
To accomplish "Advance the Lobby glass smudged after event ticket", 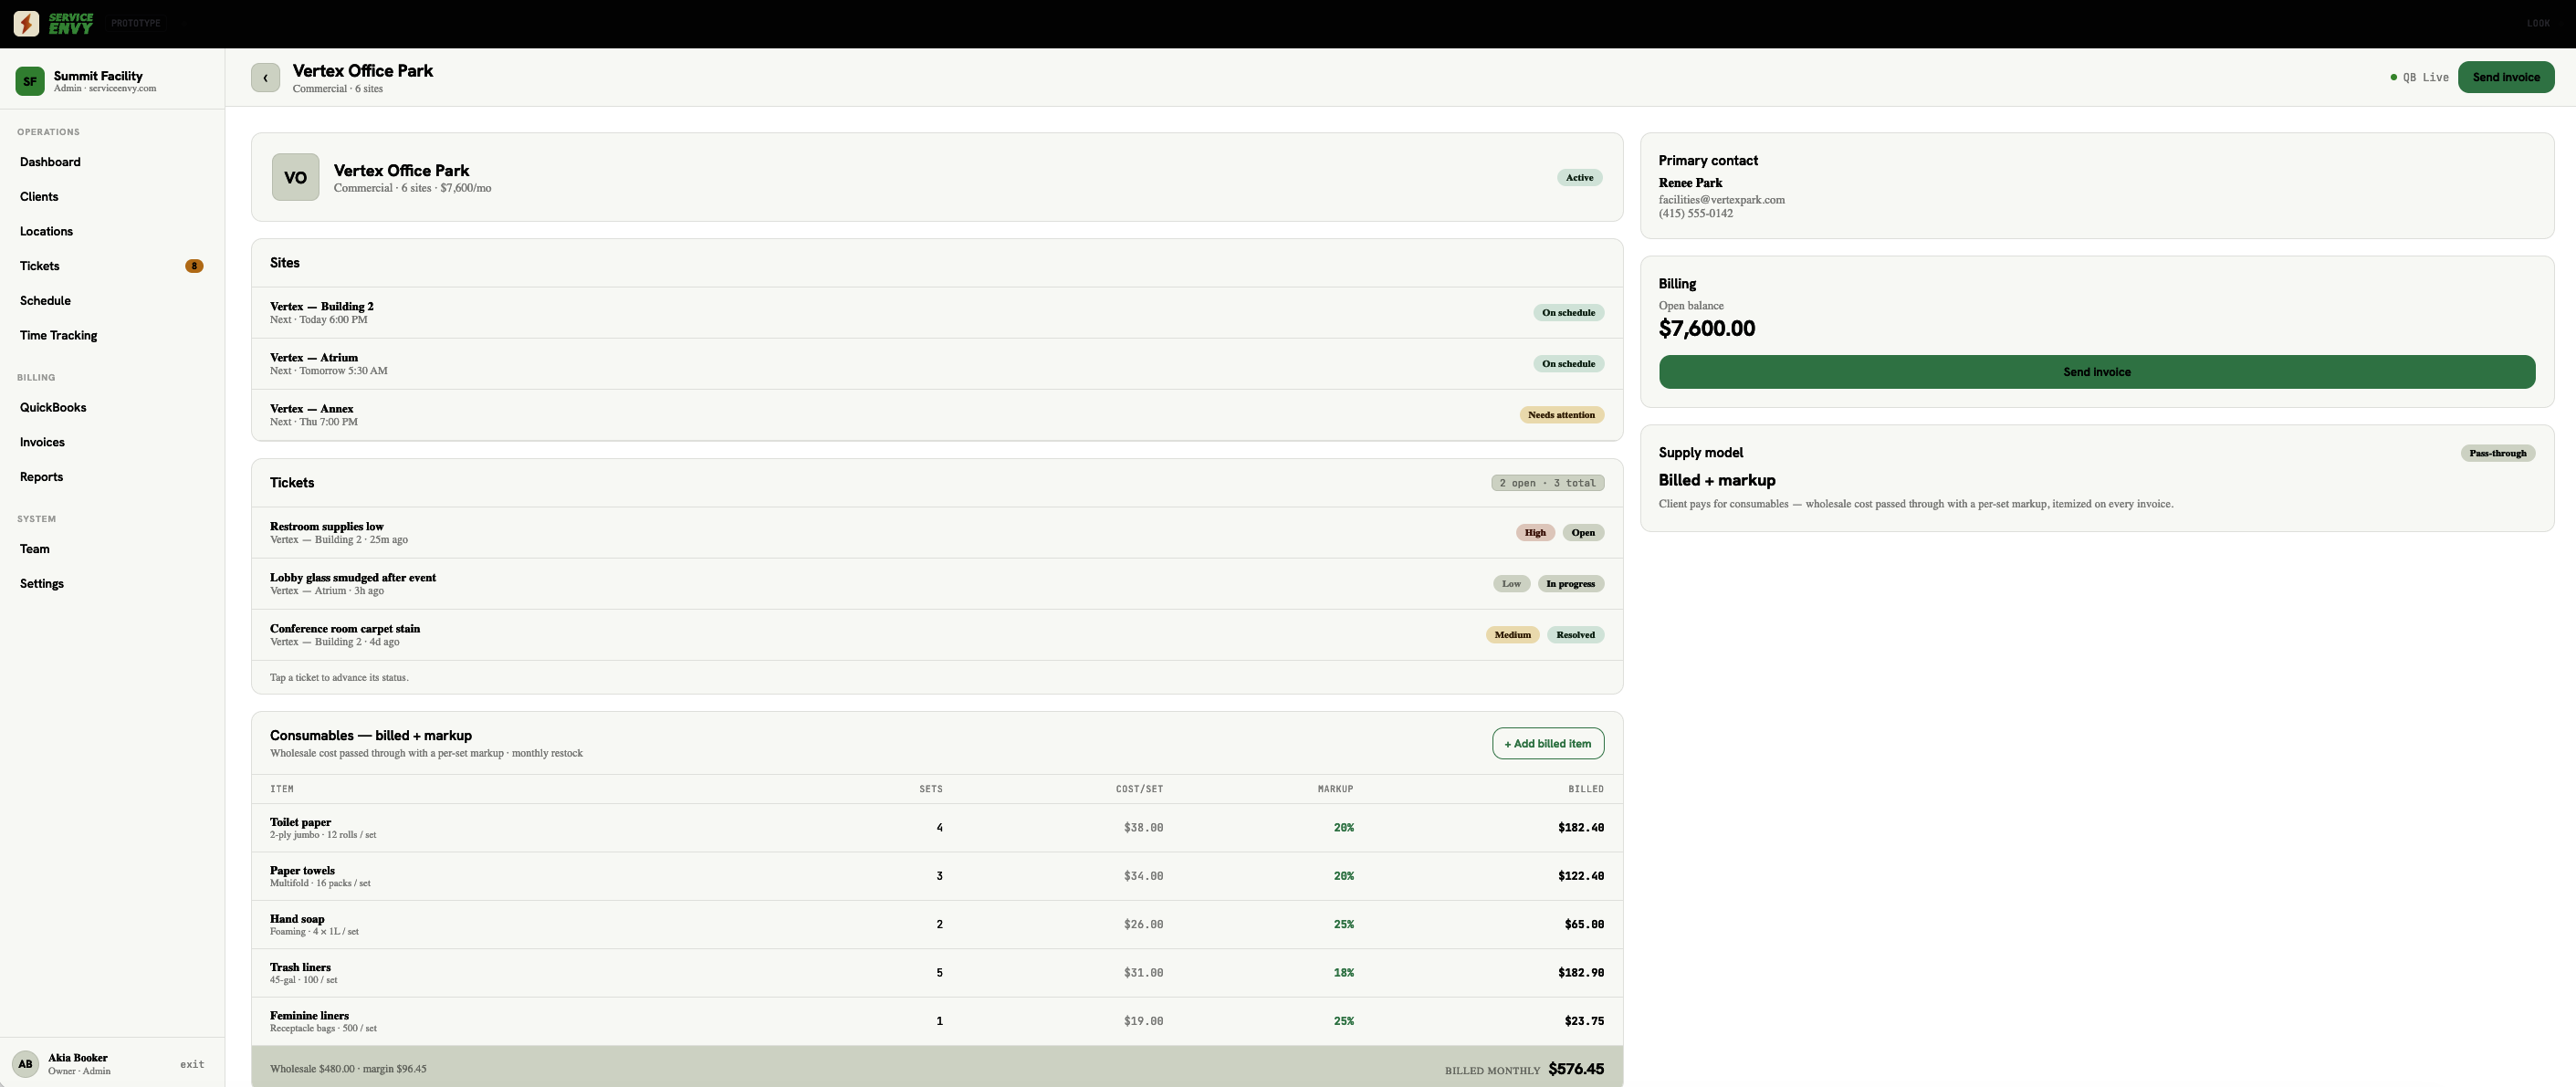I will point(937,584).
